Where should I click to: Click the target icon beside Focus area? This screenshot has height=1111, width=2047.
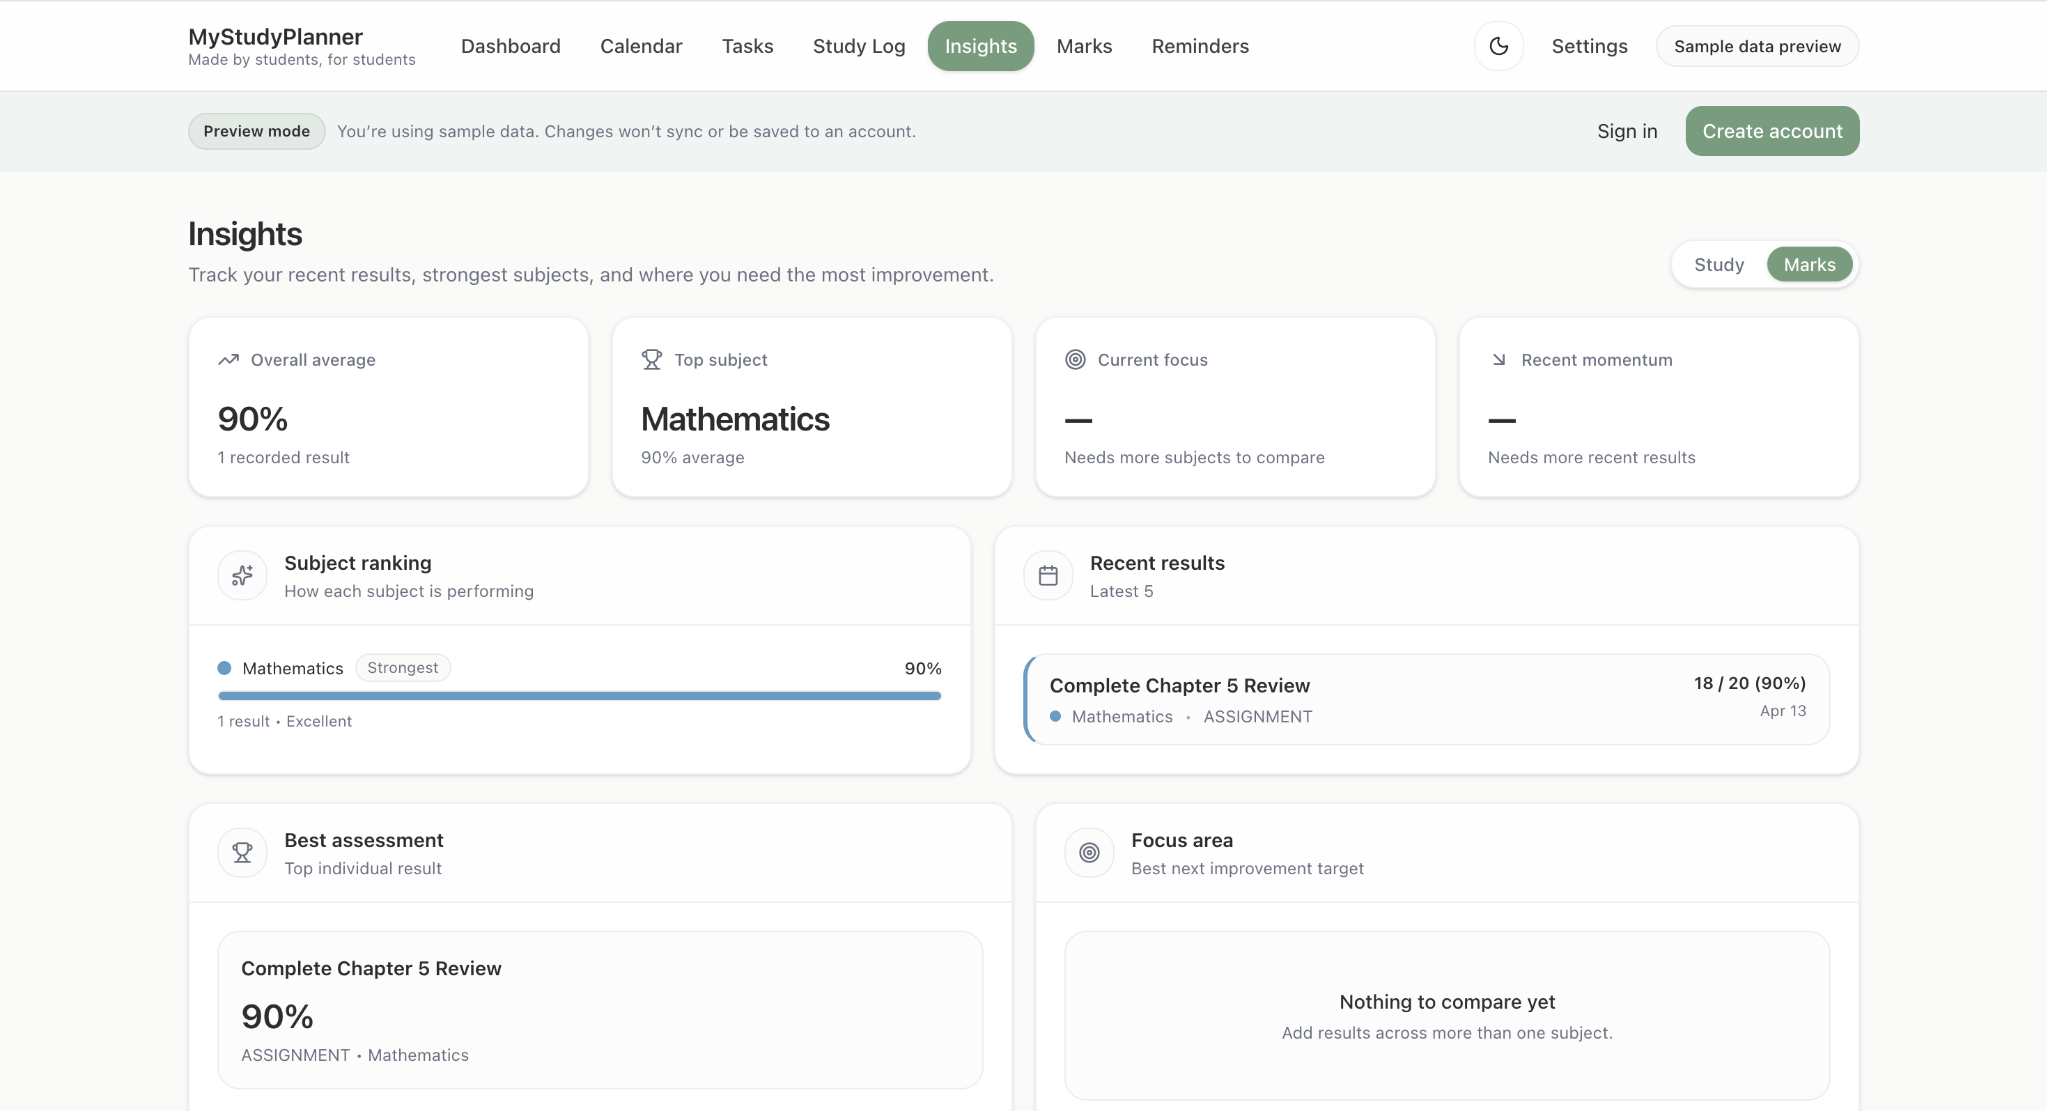point(1089,852)
